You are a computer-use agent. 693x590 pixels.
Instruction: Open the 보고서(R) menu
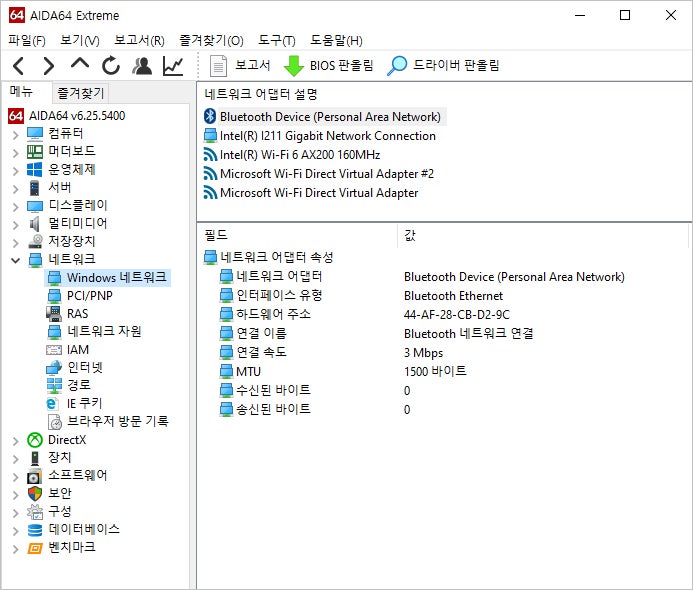click(139, 41)
